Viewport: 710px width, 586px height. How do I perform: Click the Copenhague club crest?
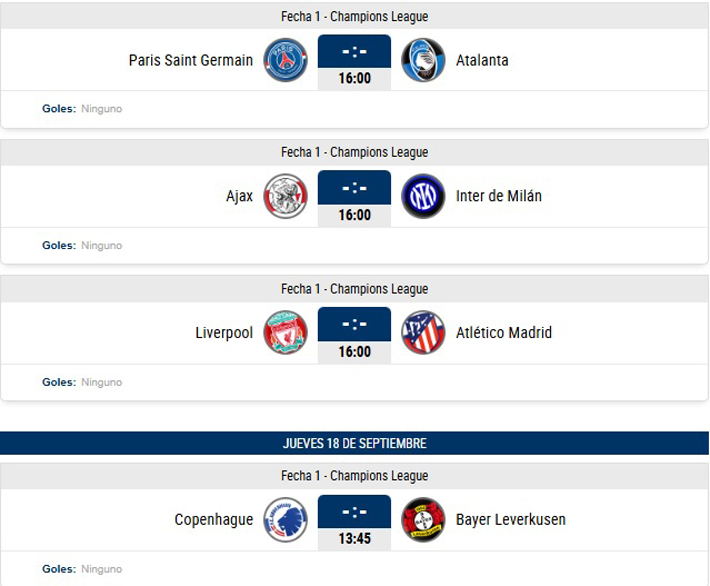coord(286,520)
